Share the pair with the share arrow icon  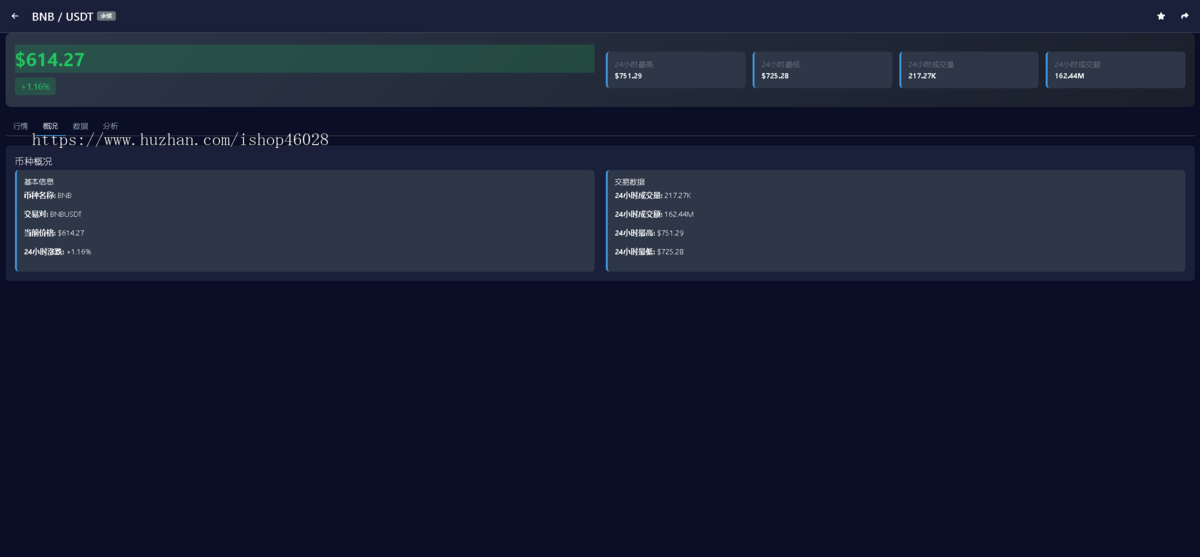[1185, 16]
